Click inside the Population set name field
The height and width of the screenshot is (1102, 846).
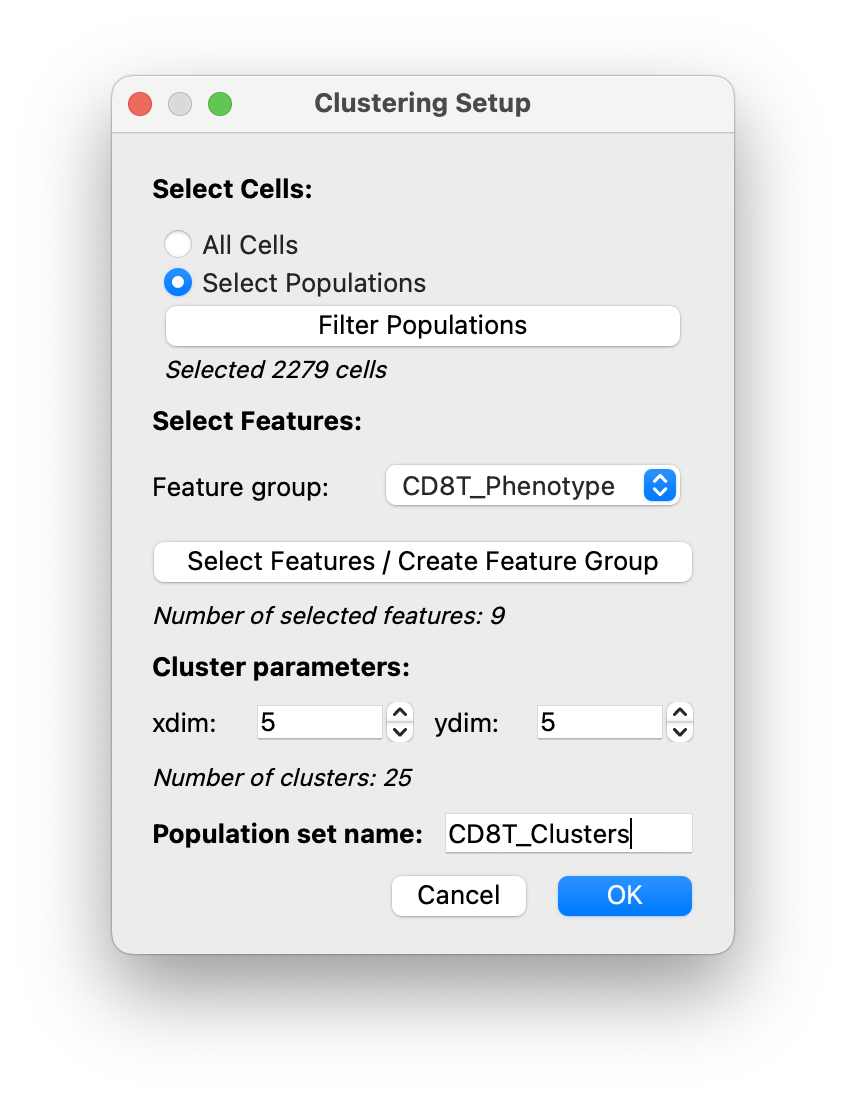pyautogui.click(x=568, y=833)
